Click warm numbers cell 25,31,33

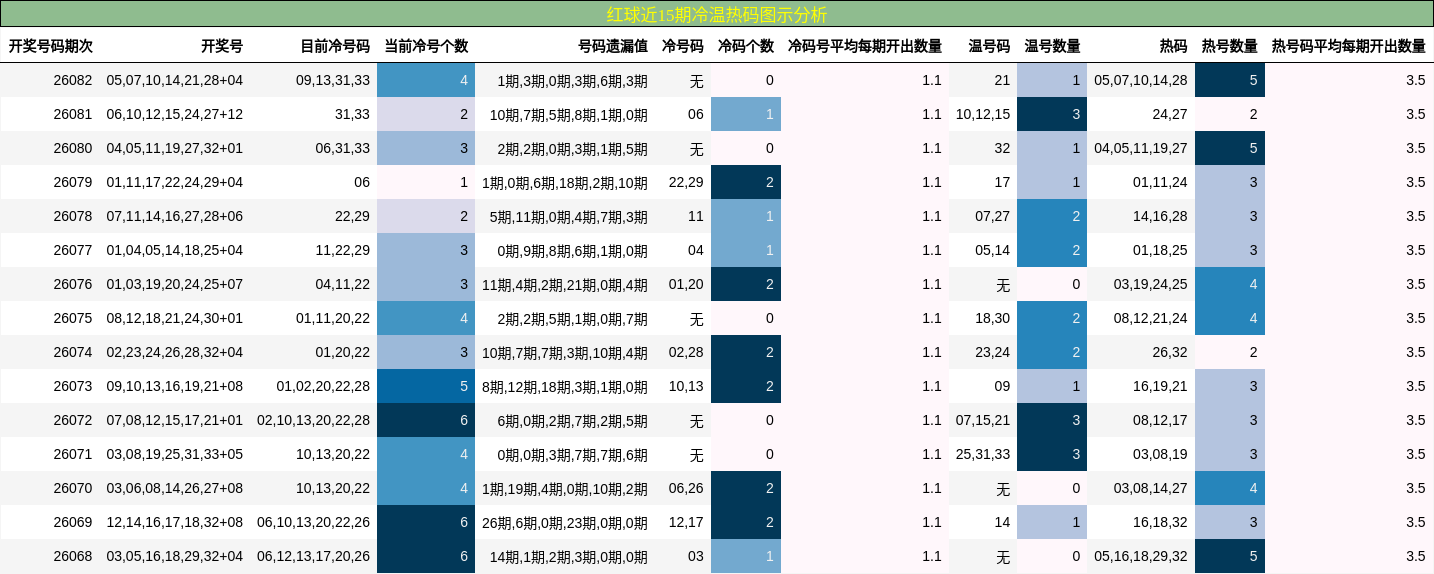983,454
